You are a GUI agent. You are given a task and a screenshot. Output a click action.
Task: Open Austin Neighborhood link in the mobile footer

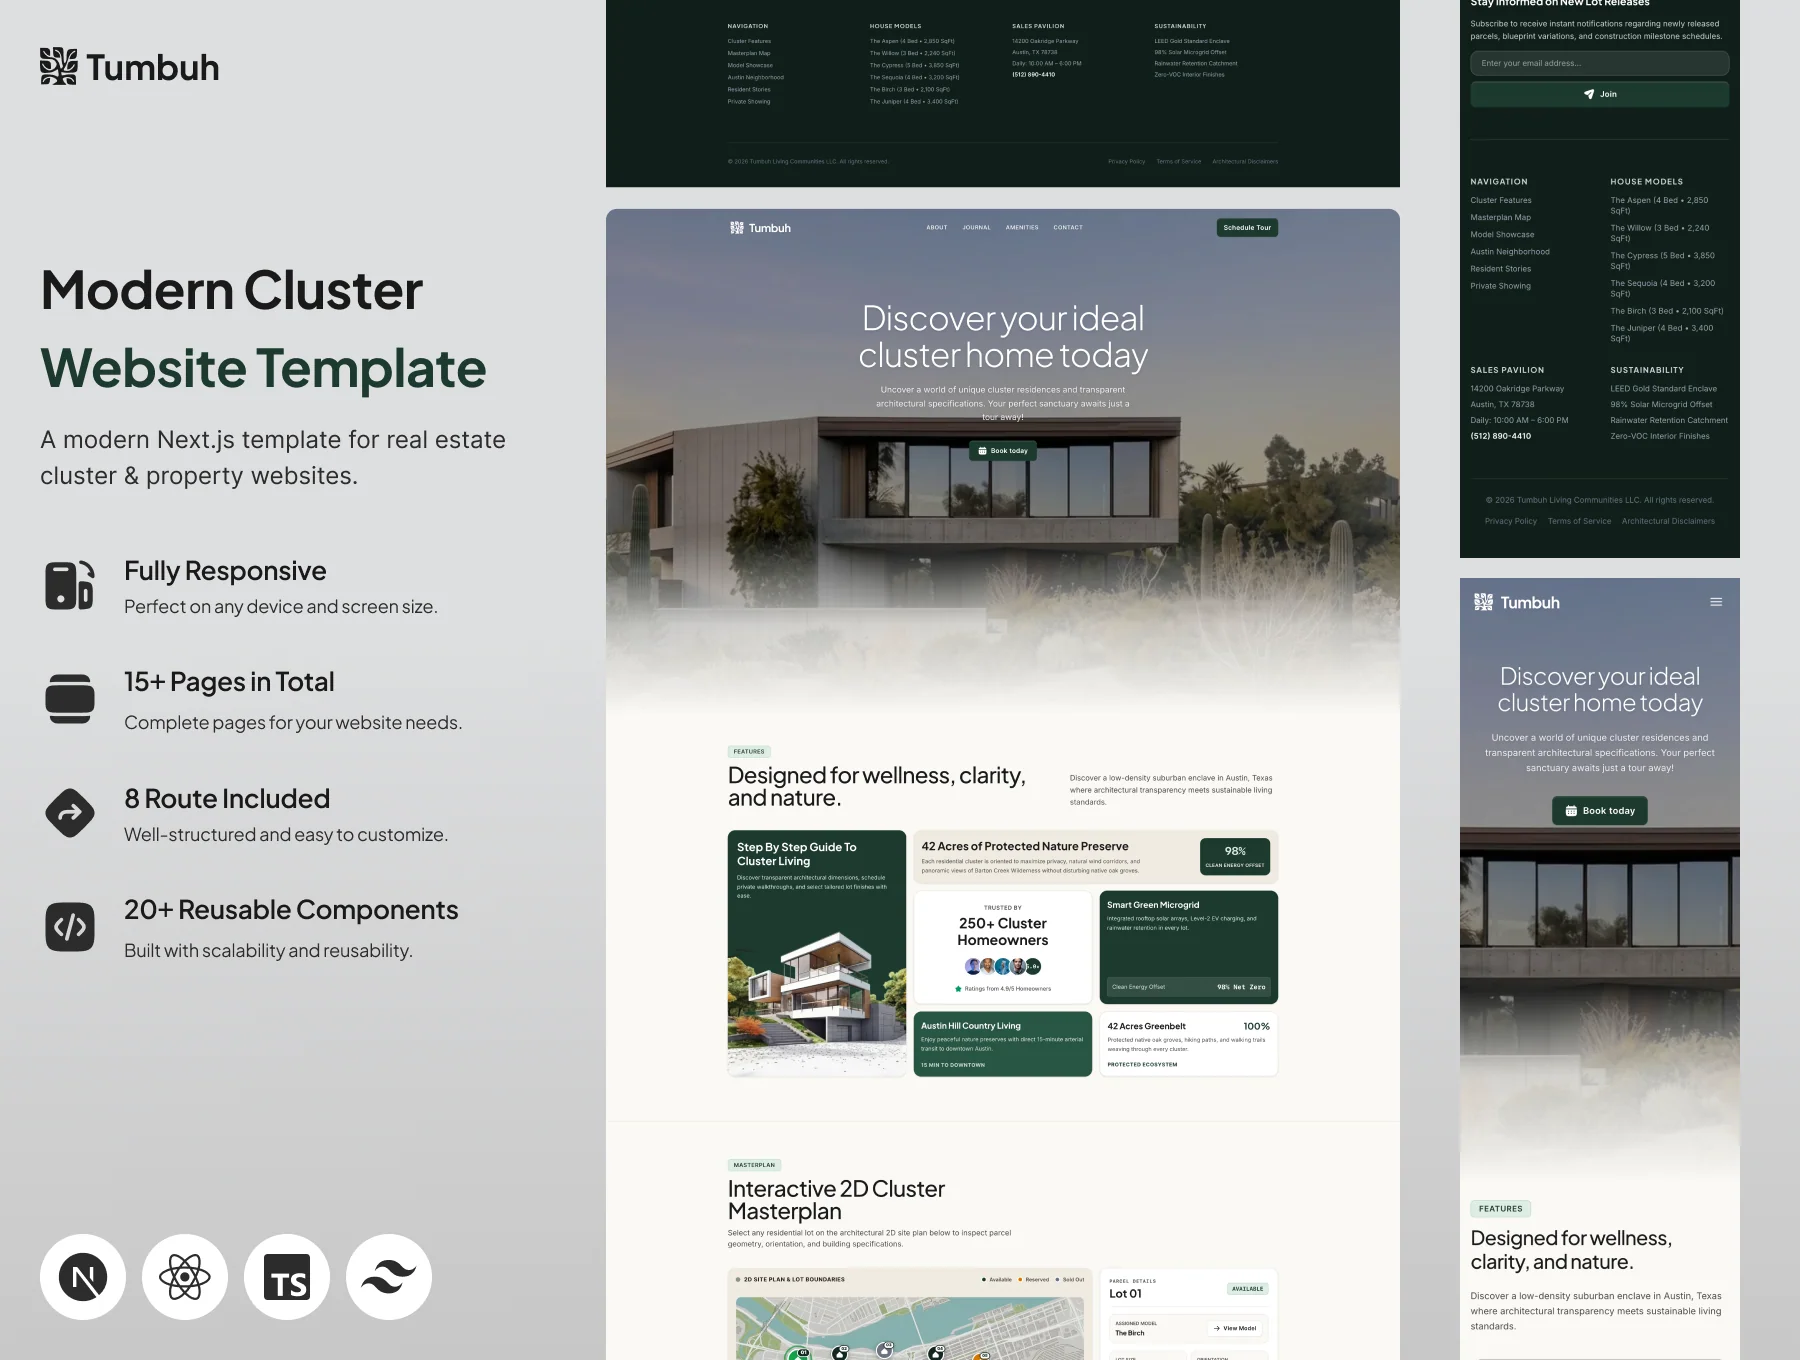click(1510, 251)
